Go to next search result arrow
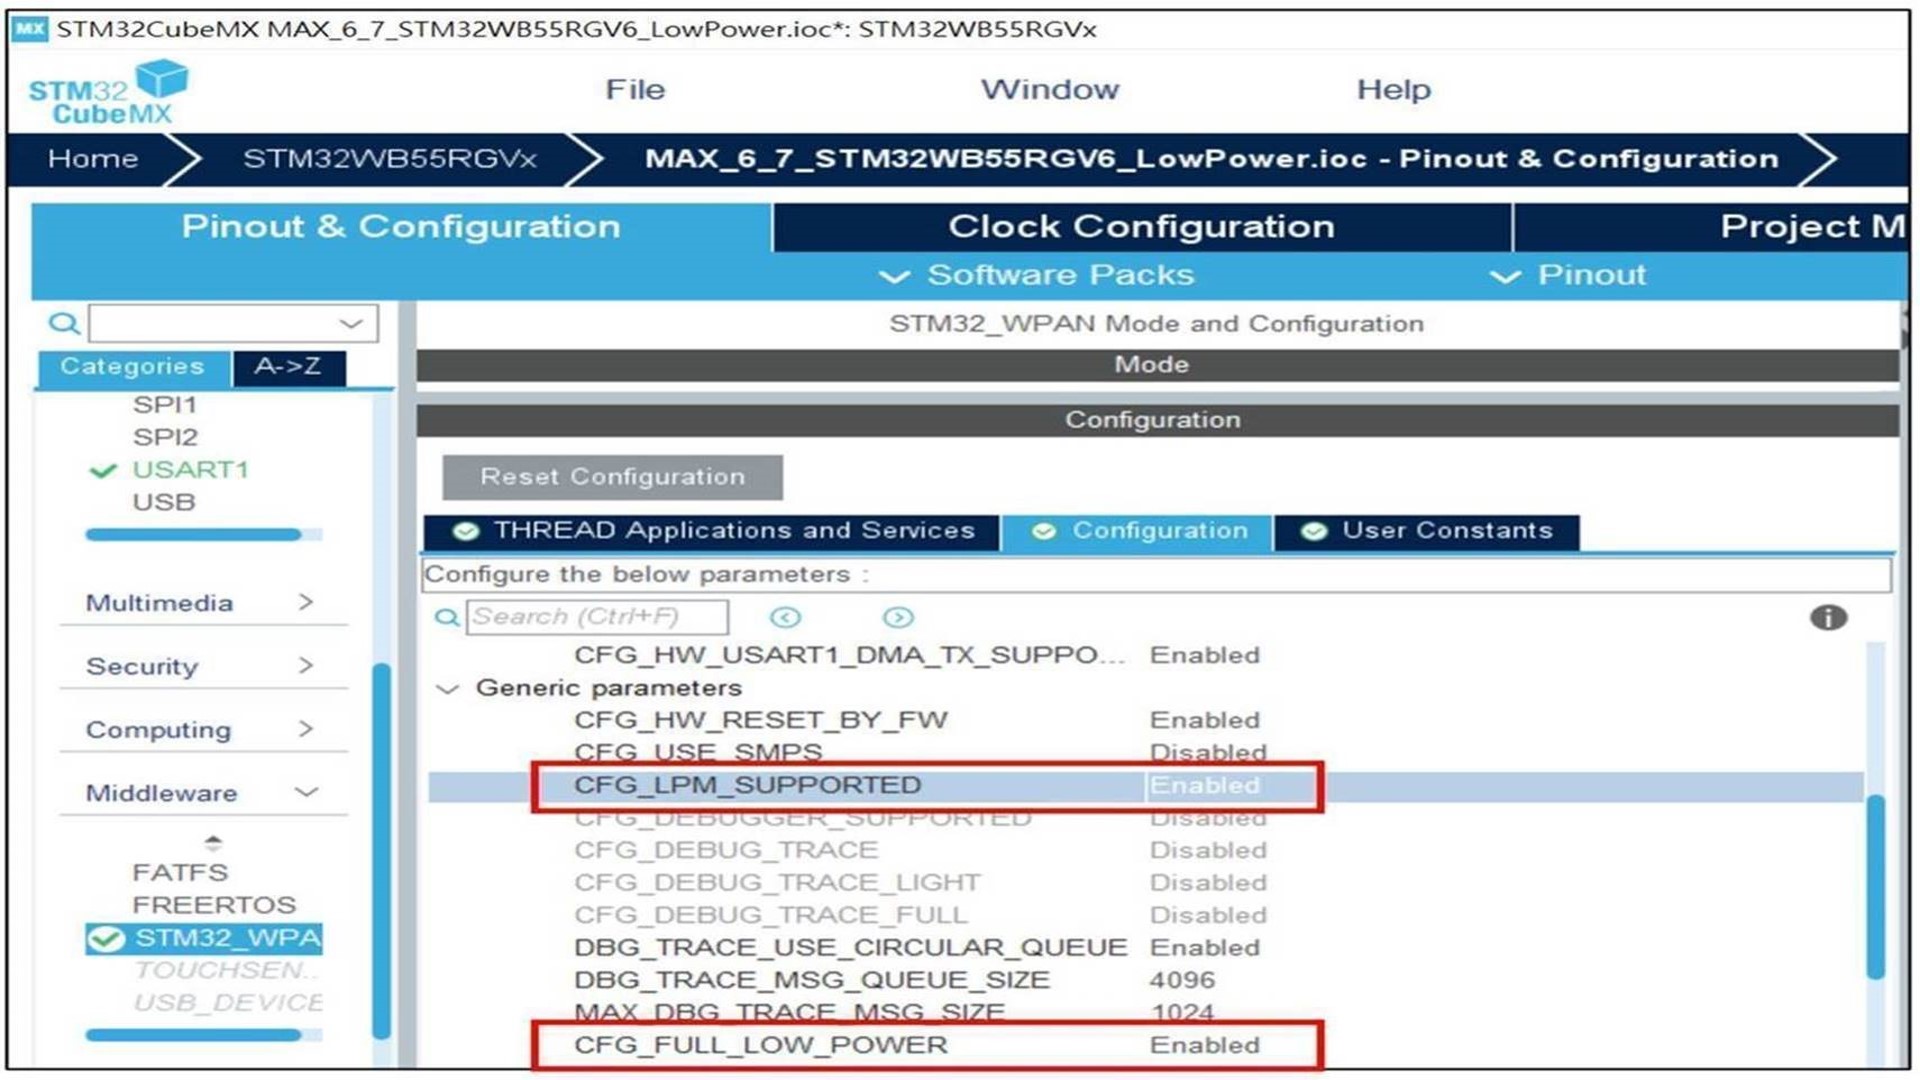Image resolution: width=1920 pixels, height=1080 pixels. coord(898,618)
